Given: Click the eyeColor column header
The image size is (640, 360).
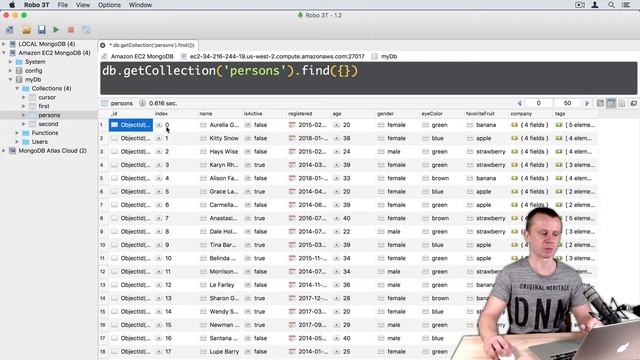Looking at the screenshot, I should coord(442,113).
